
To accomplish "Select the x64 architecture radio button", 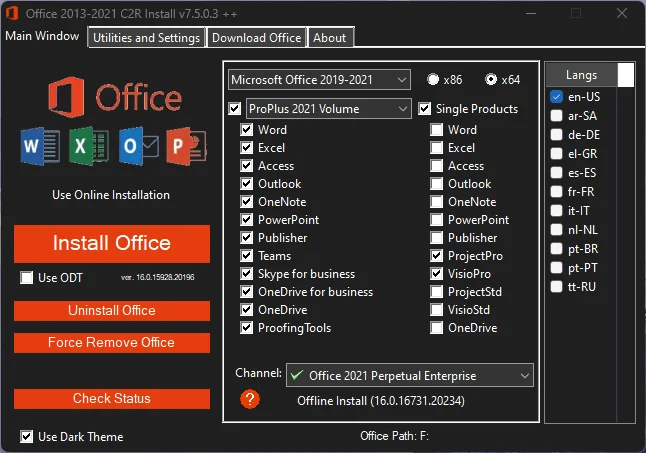I will pyautogui.click(x=491, y=79).
